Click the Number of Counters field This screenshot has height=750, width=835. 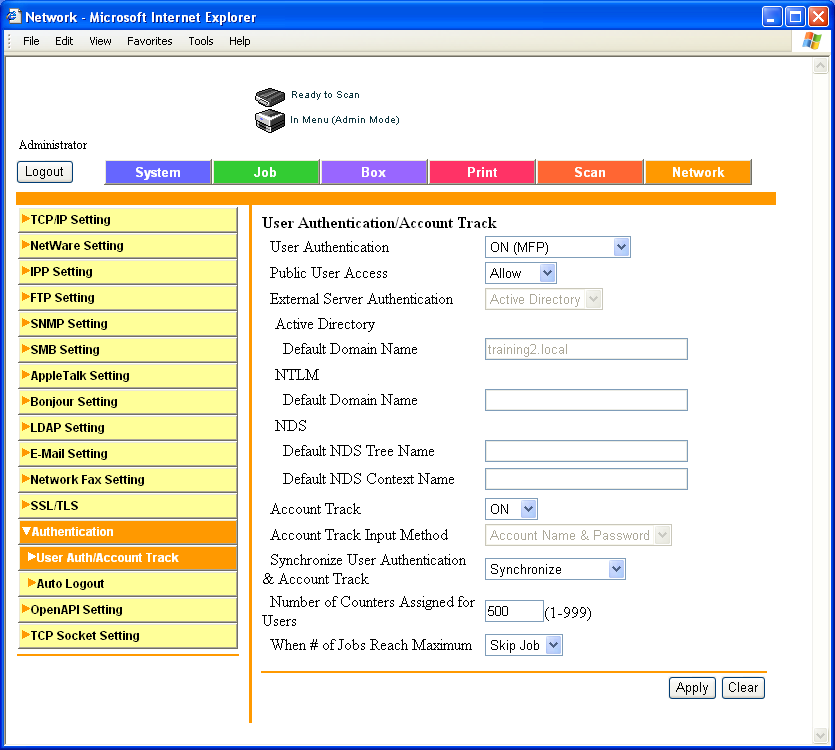click(x=514, y=611)
